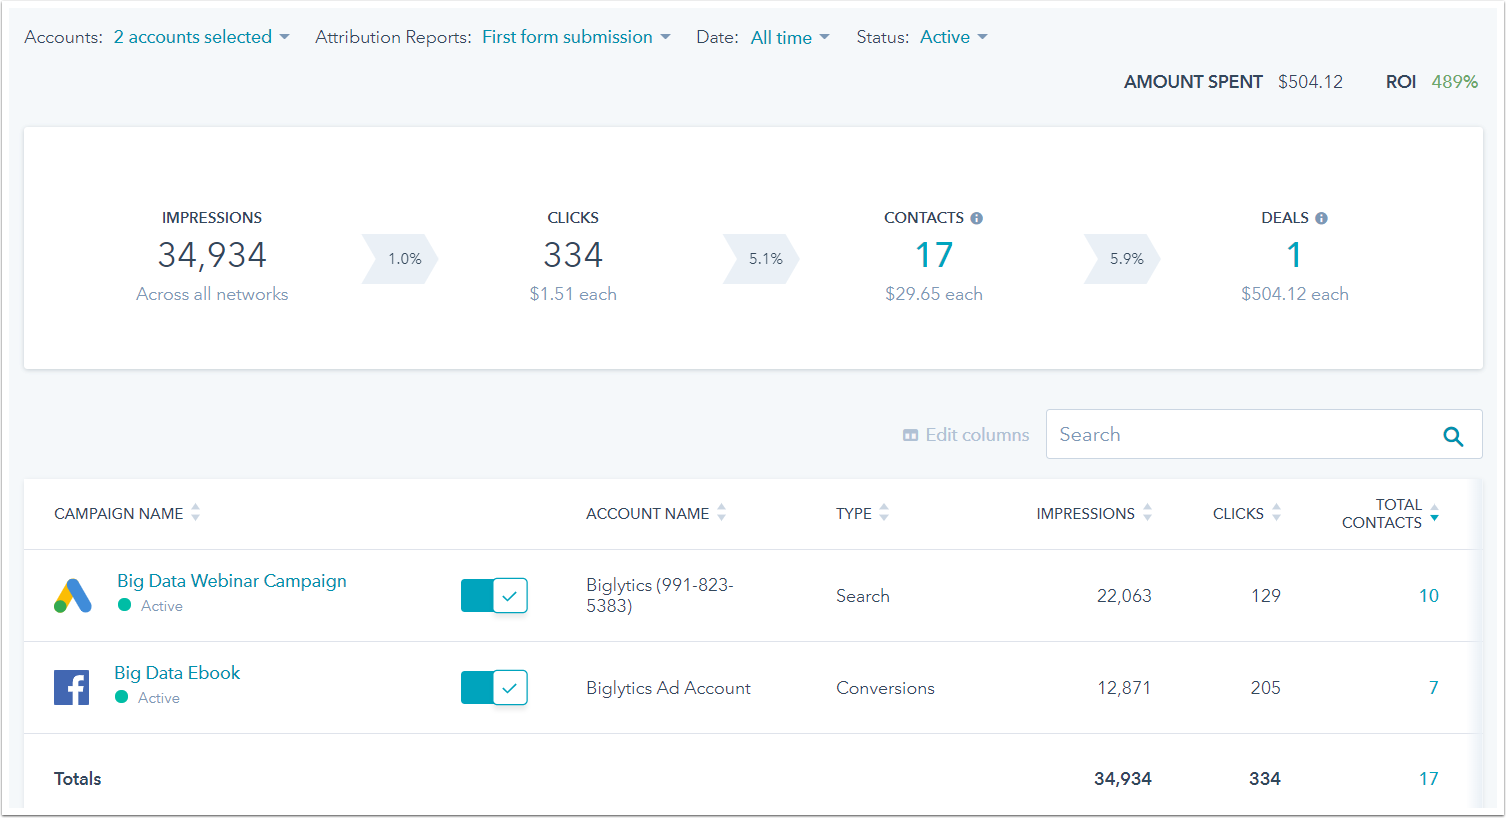Click the Google Ads campaign logo
The height and width of the screenshot is (818, 1506).
point(73,596)
